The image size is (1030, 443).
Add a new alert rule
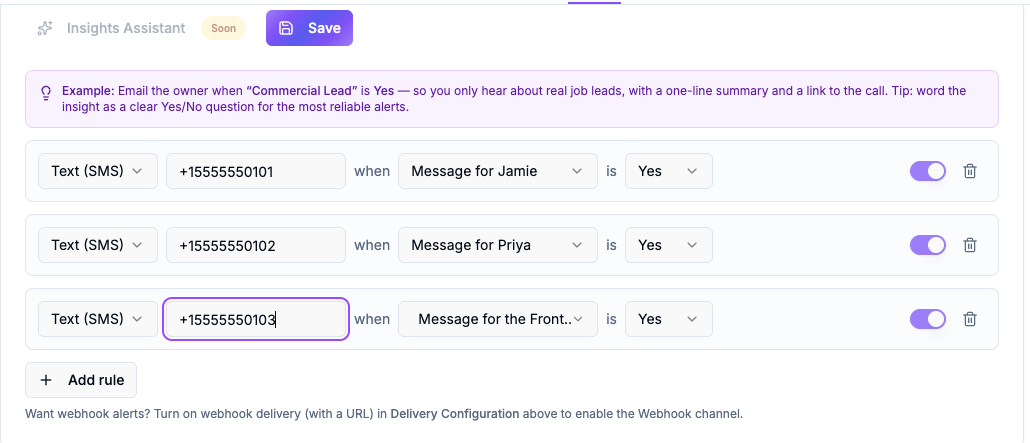click(x=81, y=380)
